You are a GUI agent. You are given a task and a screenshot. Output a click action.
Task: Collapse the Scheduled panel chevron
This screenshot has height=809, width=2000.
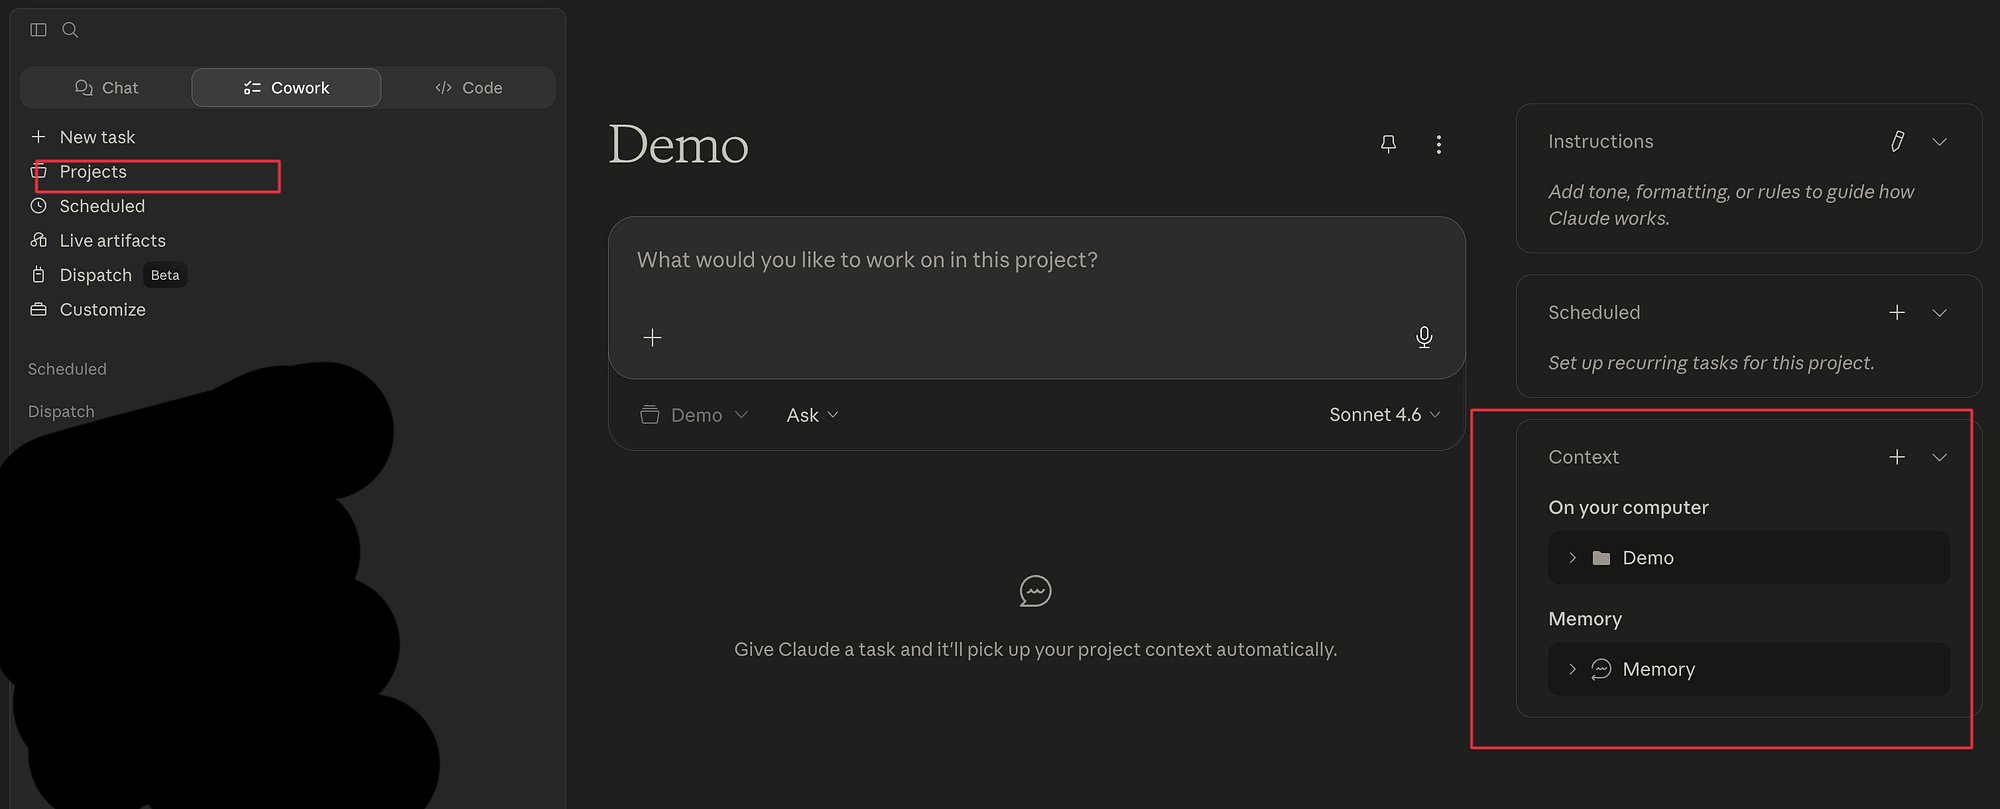[x=1939, y=313]
